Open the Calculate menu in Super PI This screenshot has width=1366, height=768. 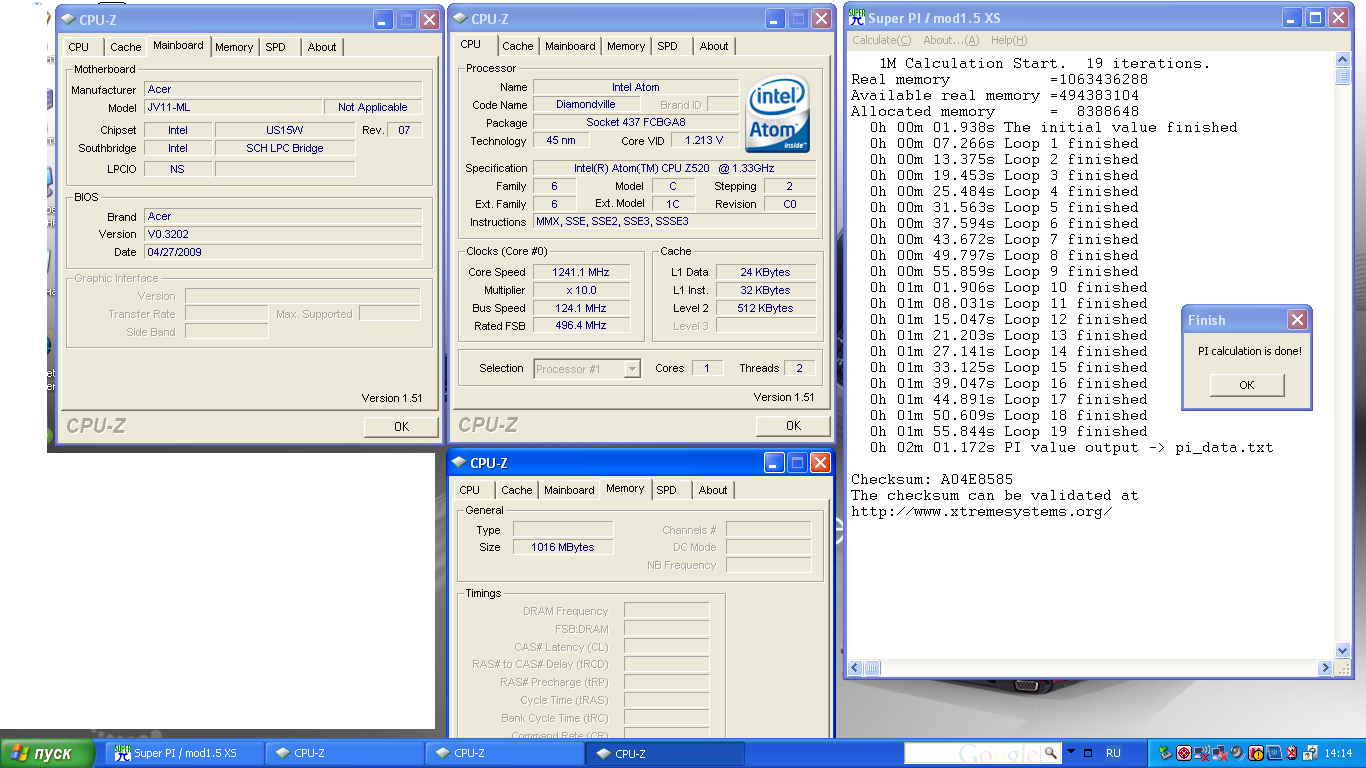tap(881, 40)
